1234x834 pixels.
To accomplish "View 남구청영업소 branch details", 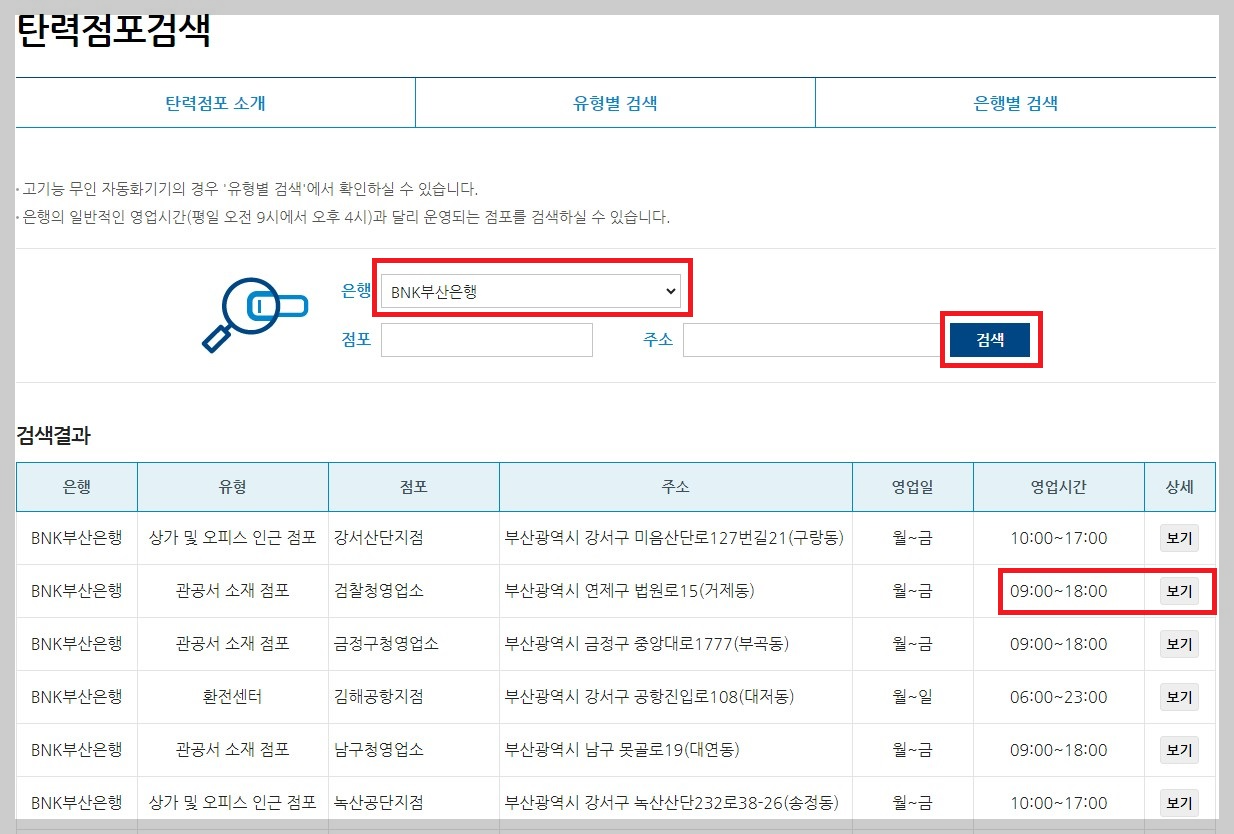I will click(1179, 749).
